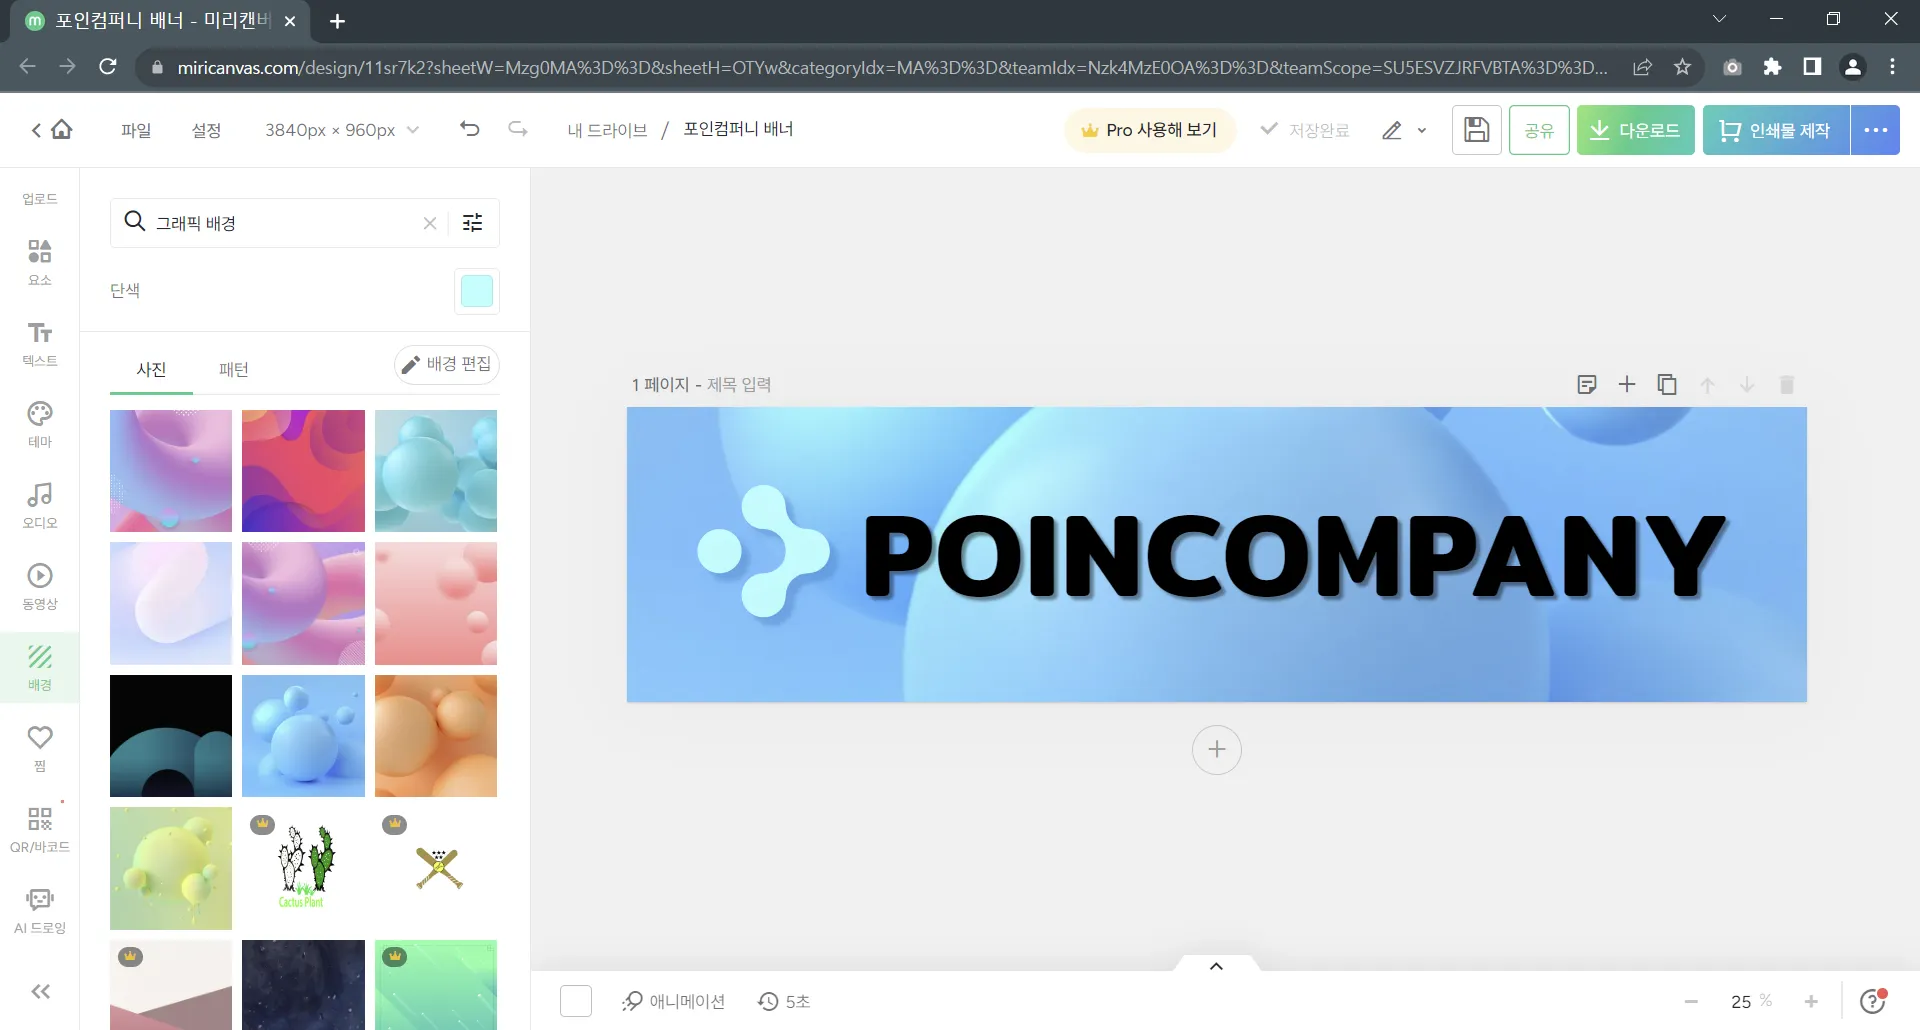Move page up arrow
The height and width of the screenshot is (1030, 1920).
pos(1707,385)
